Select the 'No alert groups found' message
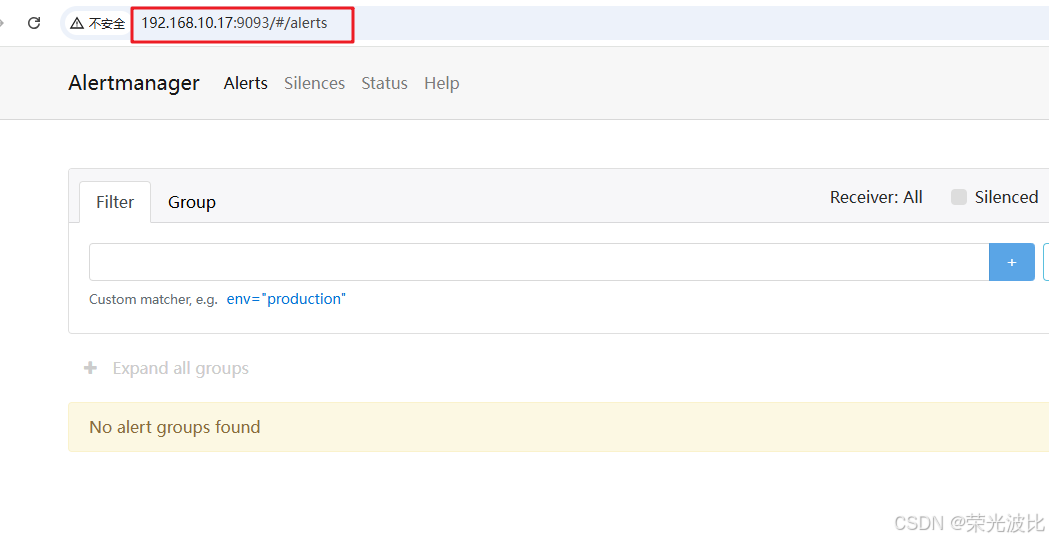Screen dimensions: 1049x541 click(x=175, y=427)
